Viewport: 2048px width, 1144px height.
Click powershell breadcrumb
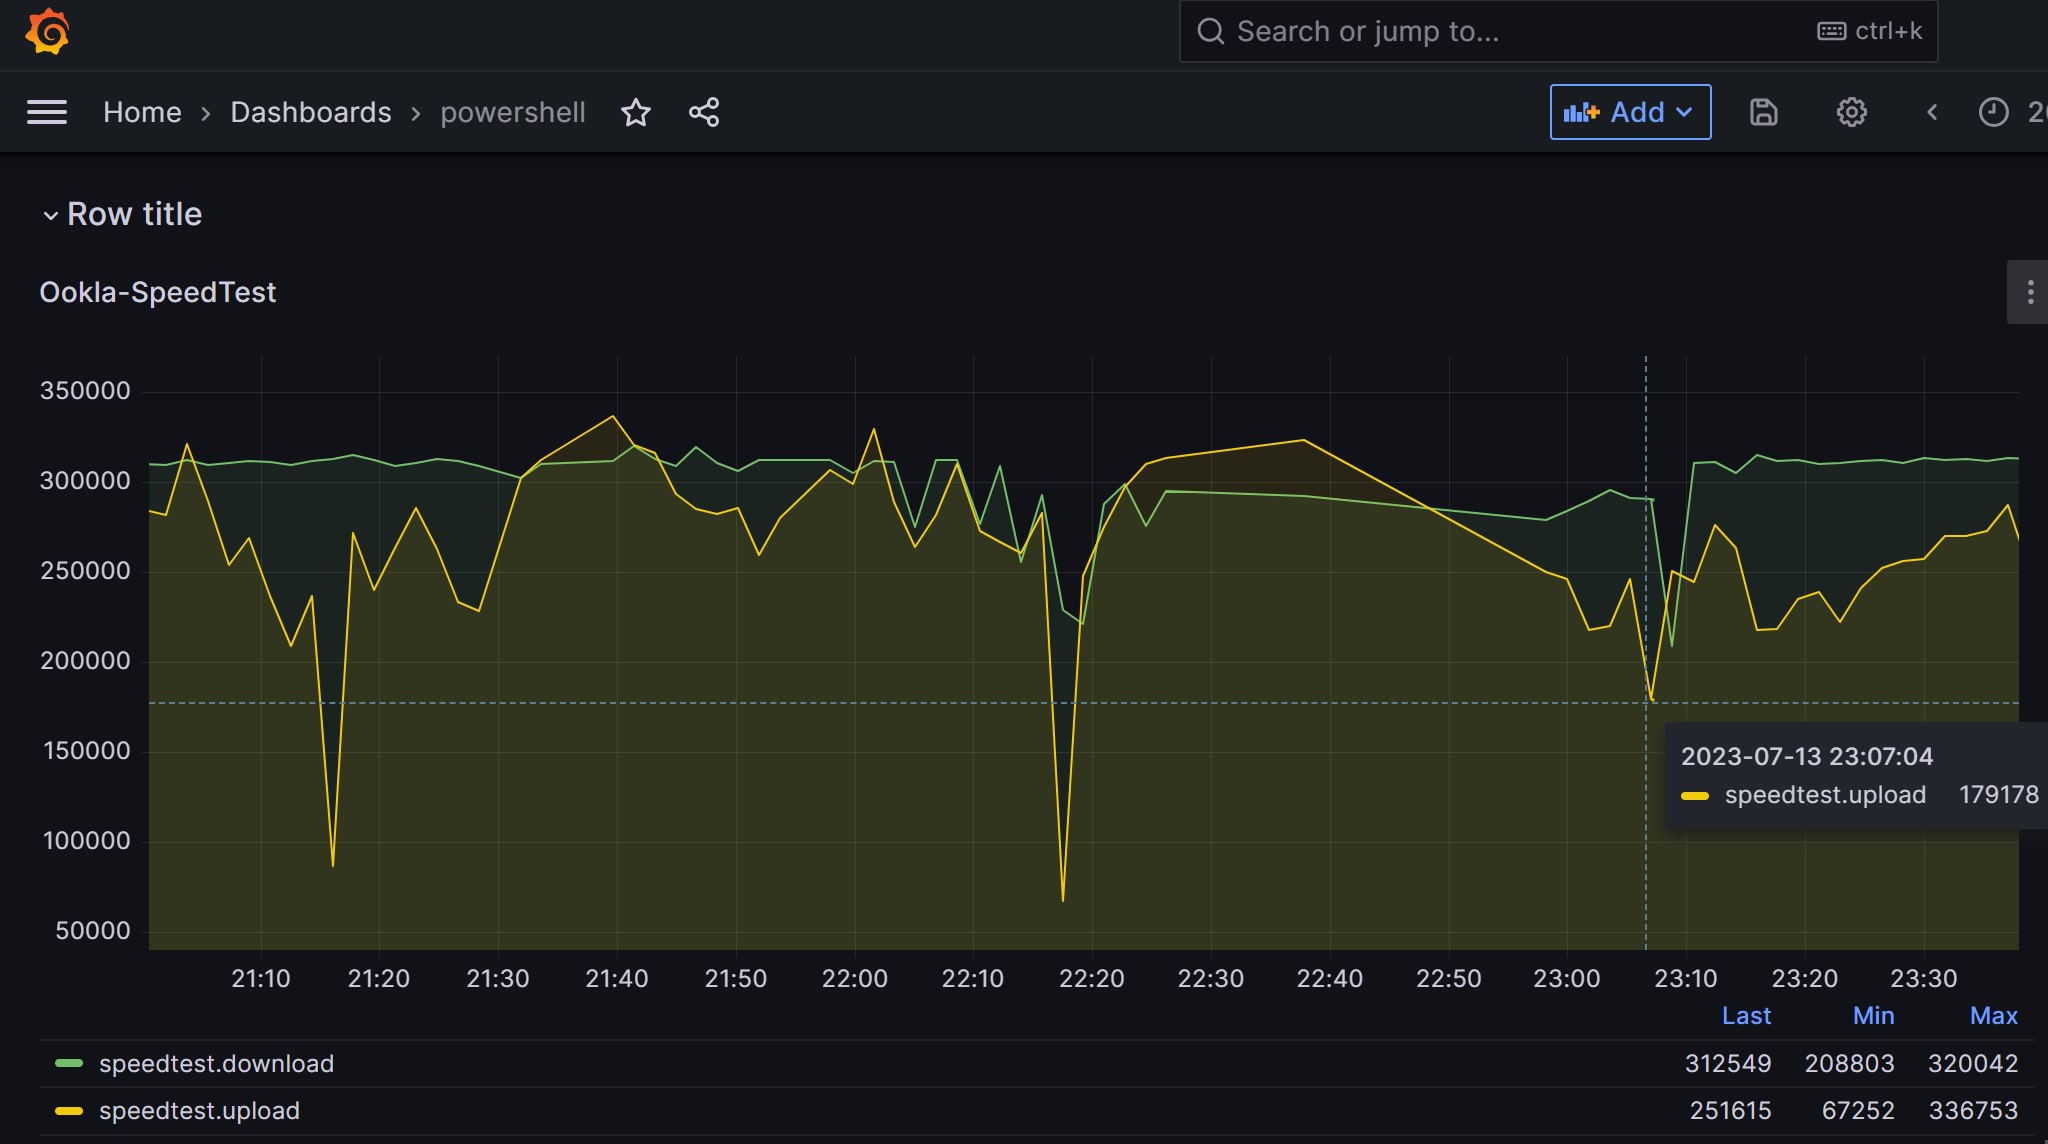pyautogui.click(x=513, y=112)
